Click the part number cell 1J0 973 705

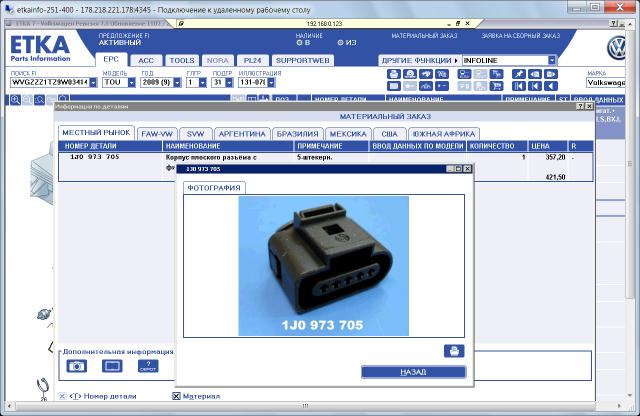pyautogui.click(x=95, y=157)
